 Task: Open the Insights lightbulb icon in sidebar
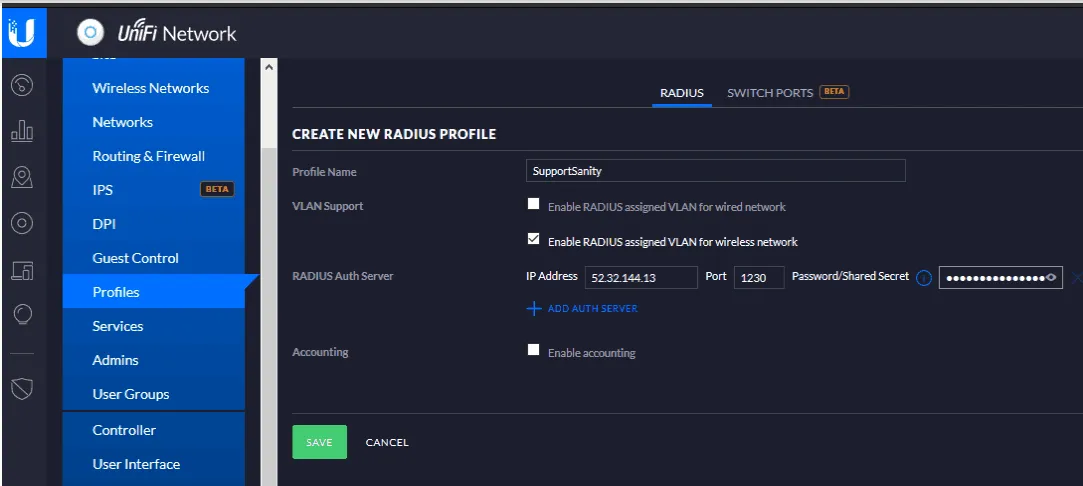coord(23,315)
